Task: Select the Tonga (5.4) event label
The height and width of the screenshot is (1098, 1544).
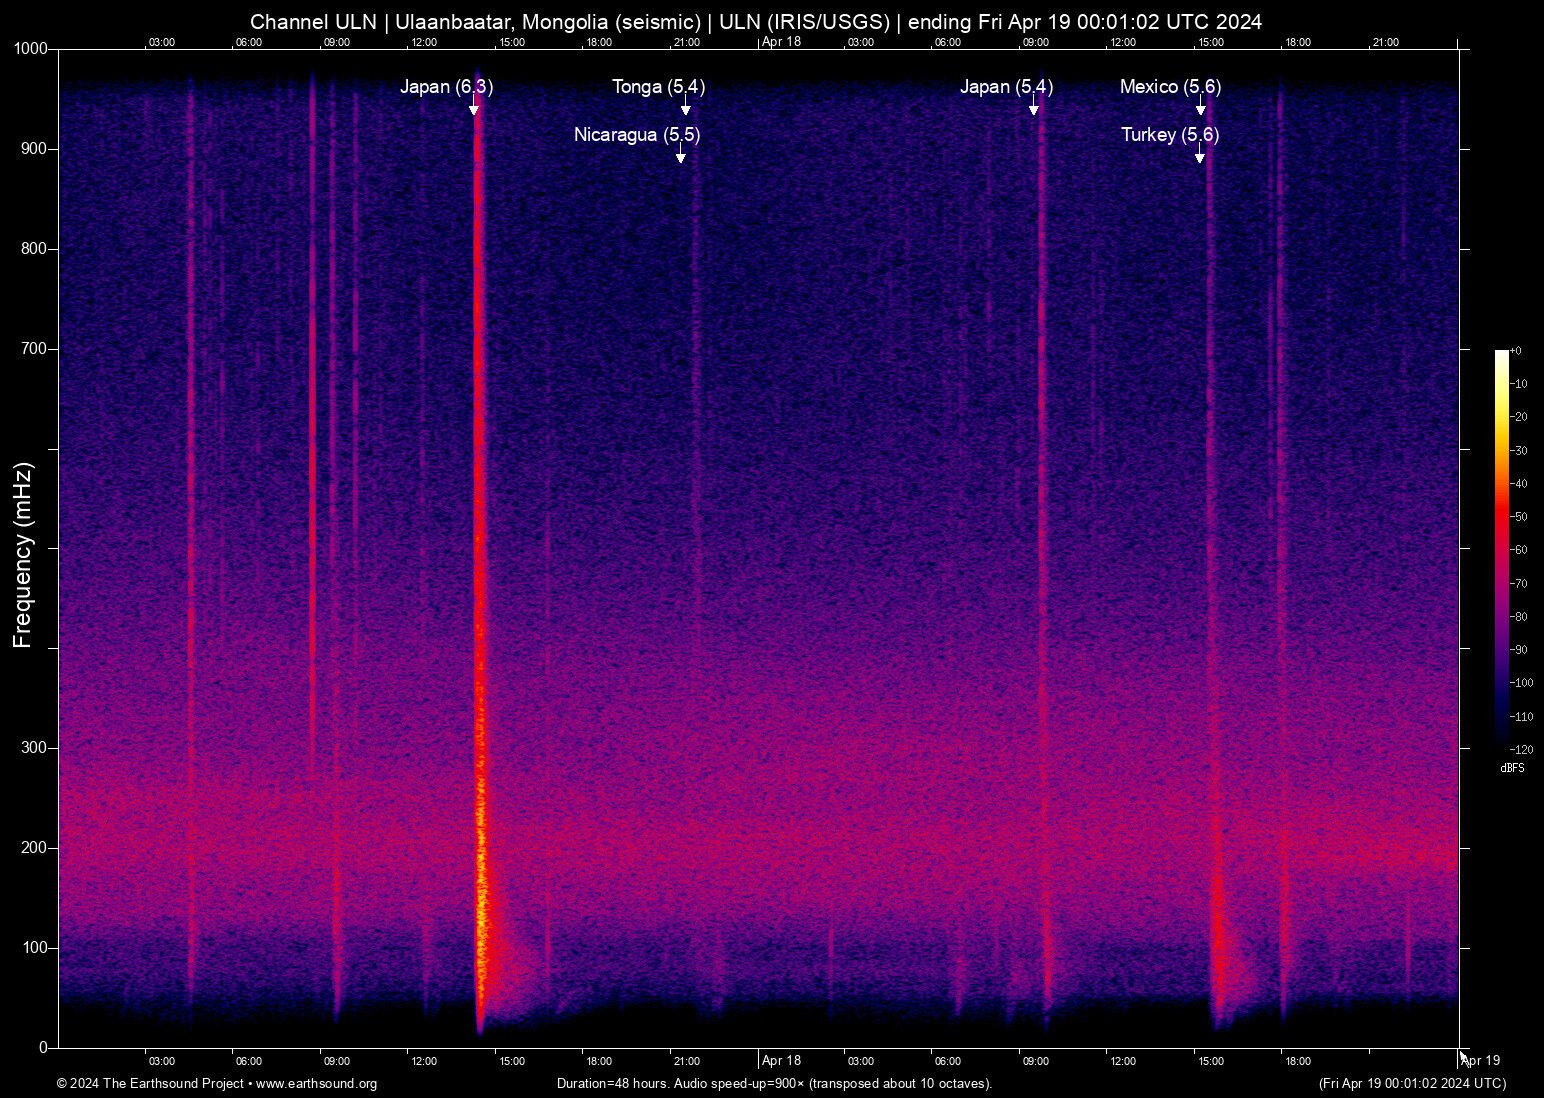Action: coord(658,87)
